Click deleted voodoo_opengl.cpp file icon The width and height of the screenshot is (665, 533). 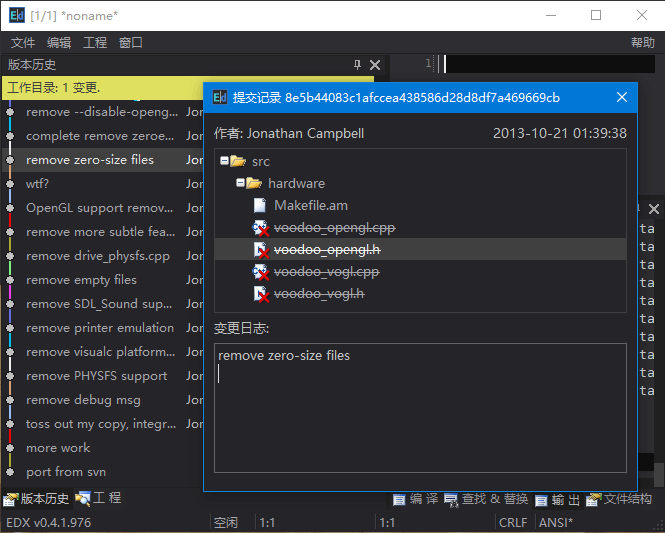[x=260, y=228]
